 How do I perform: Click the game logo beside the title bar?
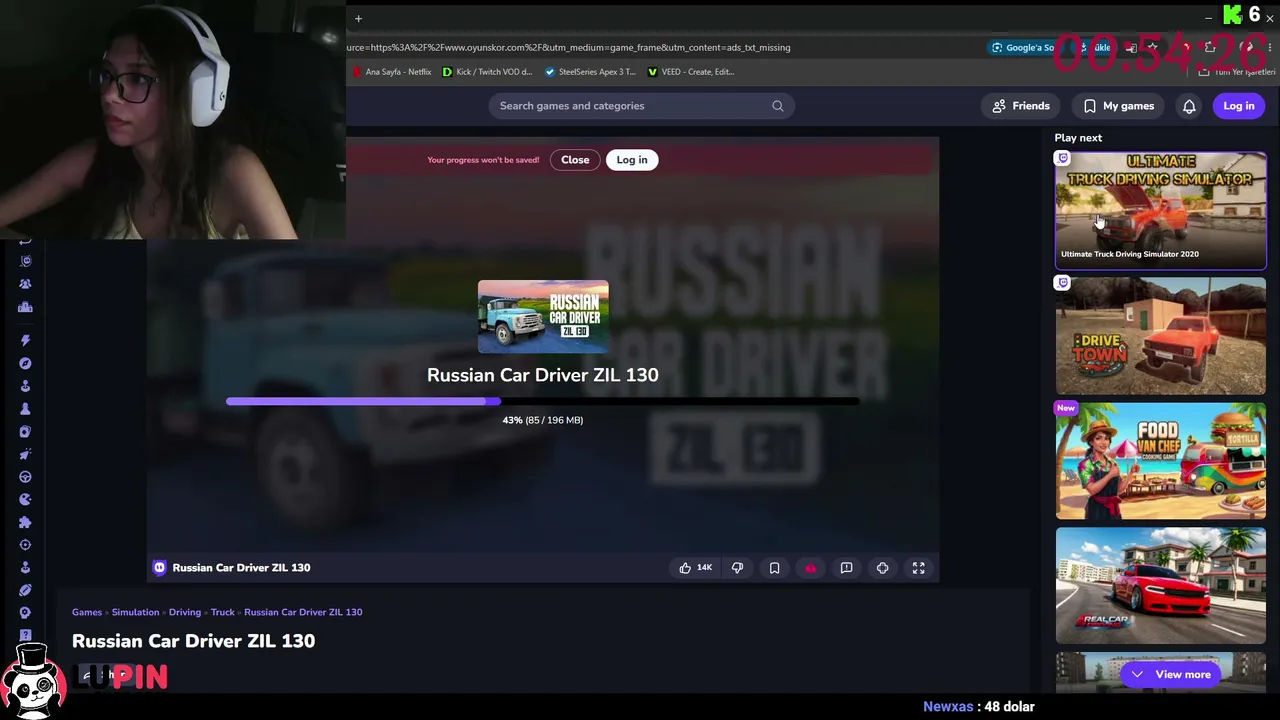pos(159,568)
